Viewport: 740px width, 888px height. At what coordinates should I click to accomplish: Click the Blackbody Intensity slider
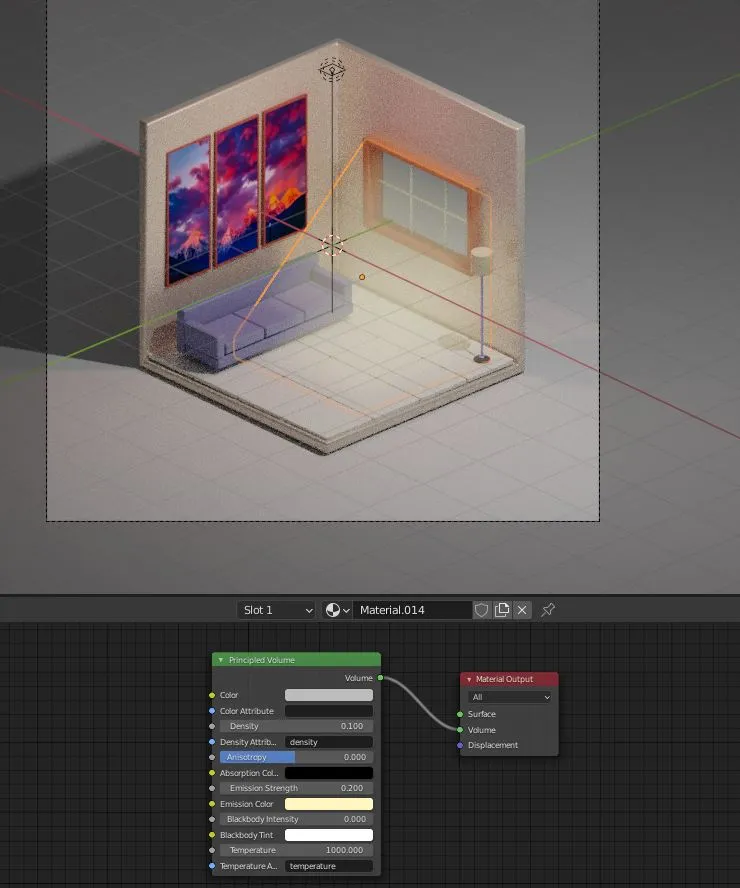tap(296, 819)
